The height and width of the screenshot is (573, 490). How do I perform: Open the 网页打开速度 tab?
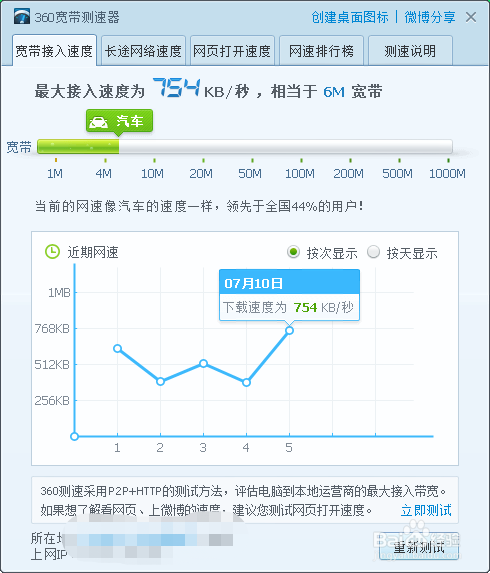click(x=232, y=50)
